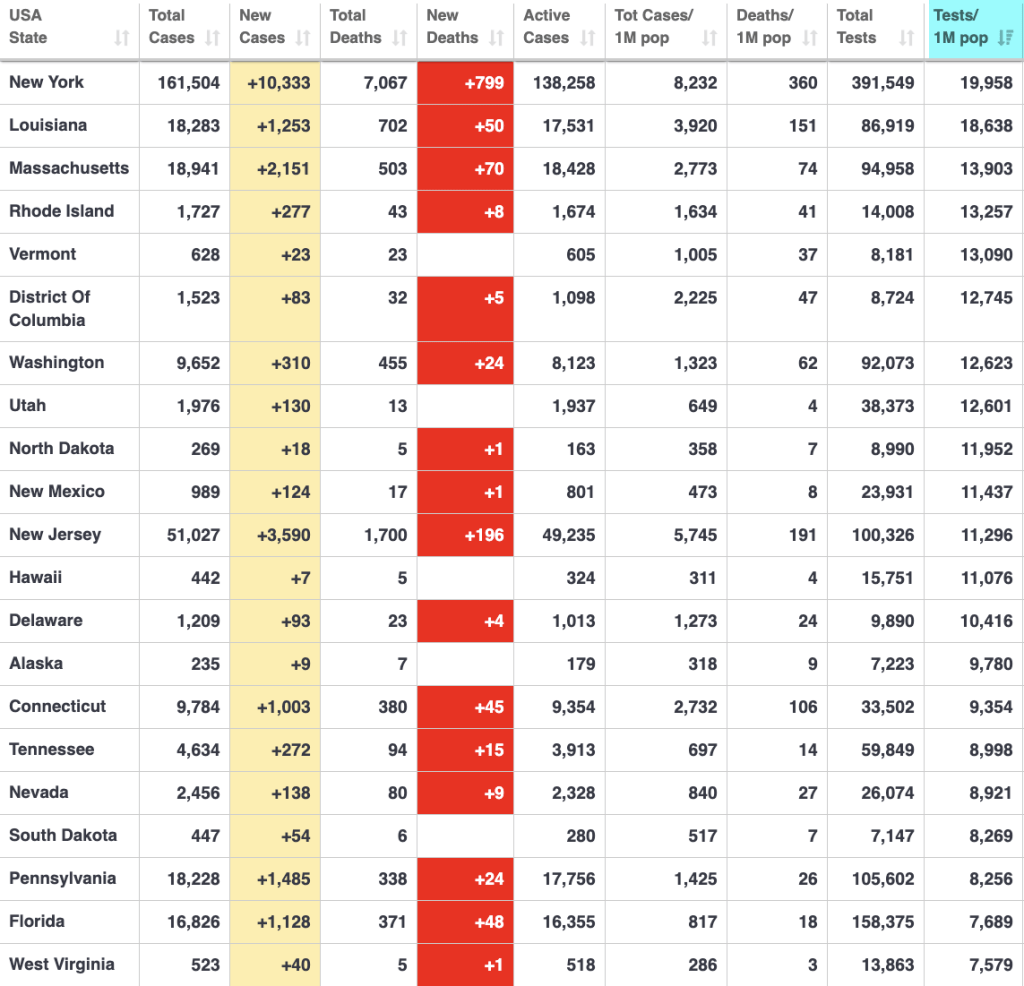
Task: Click sort icon for Tot Cases/1M pop
Action: [x=710, y=38]
